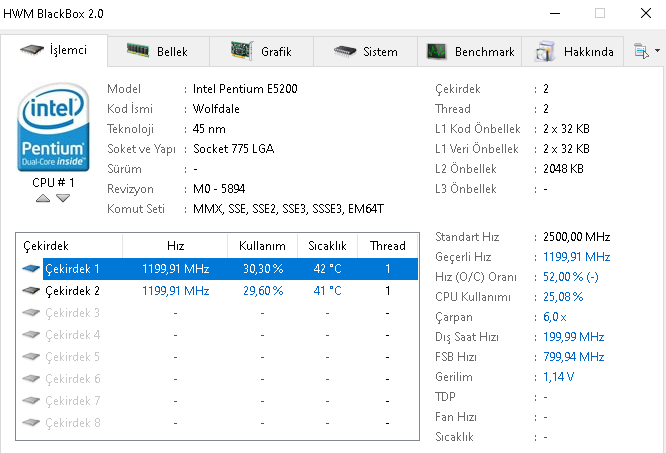Click the export dropdown icon beside Hakkında
Viewport: 666px width, 453px height.
[642, 51]
